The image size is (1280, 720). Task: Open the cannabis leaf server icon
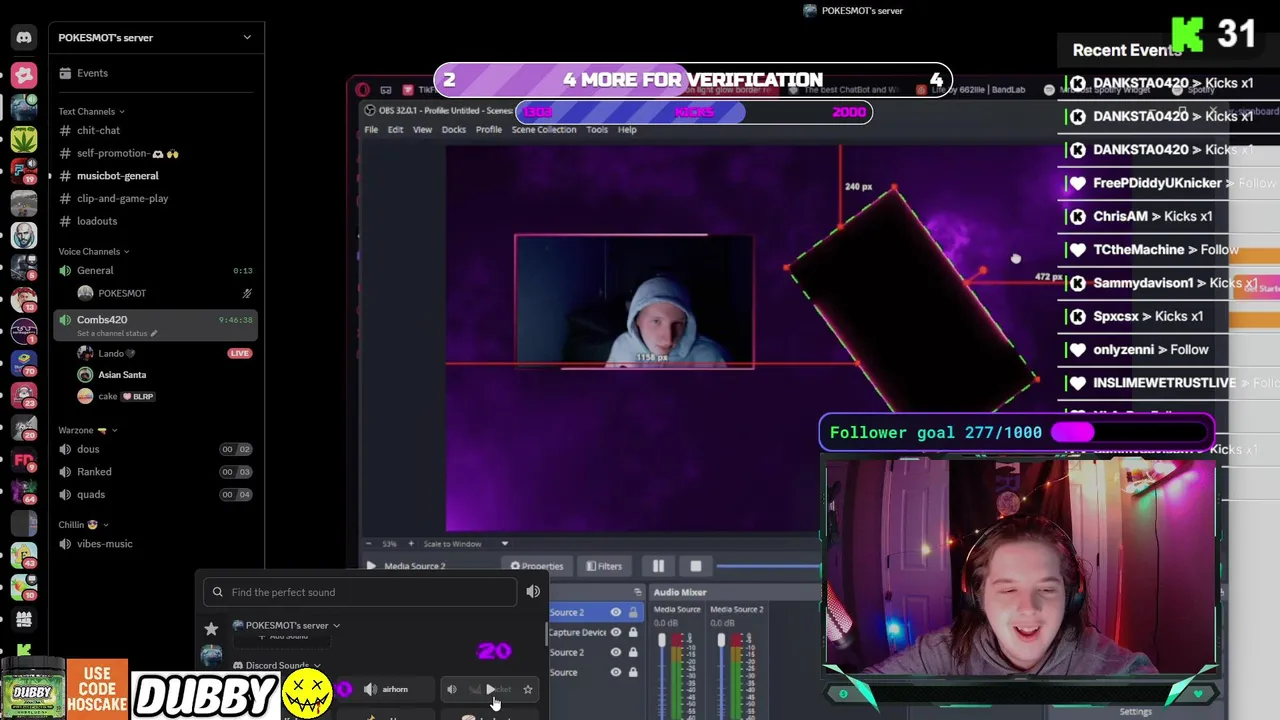(x=24, y=139)
